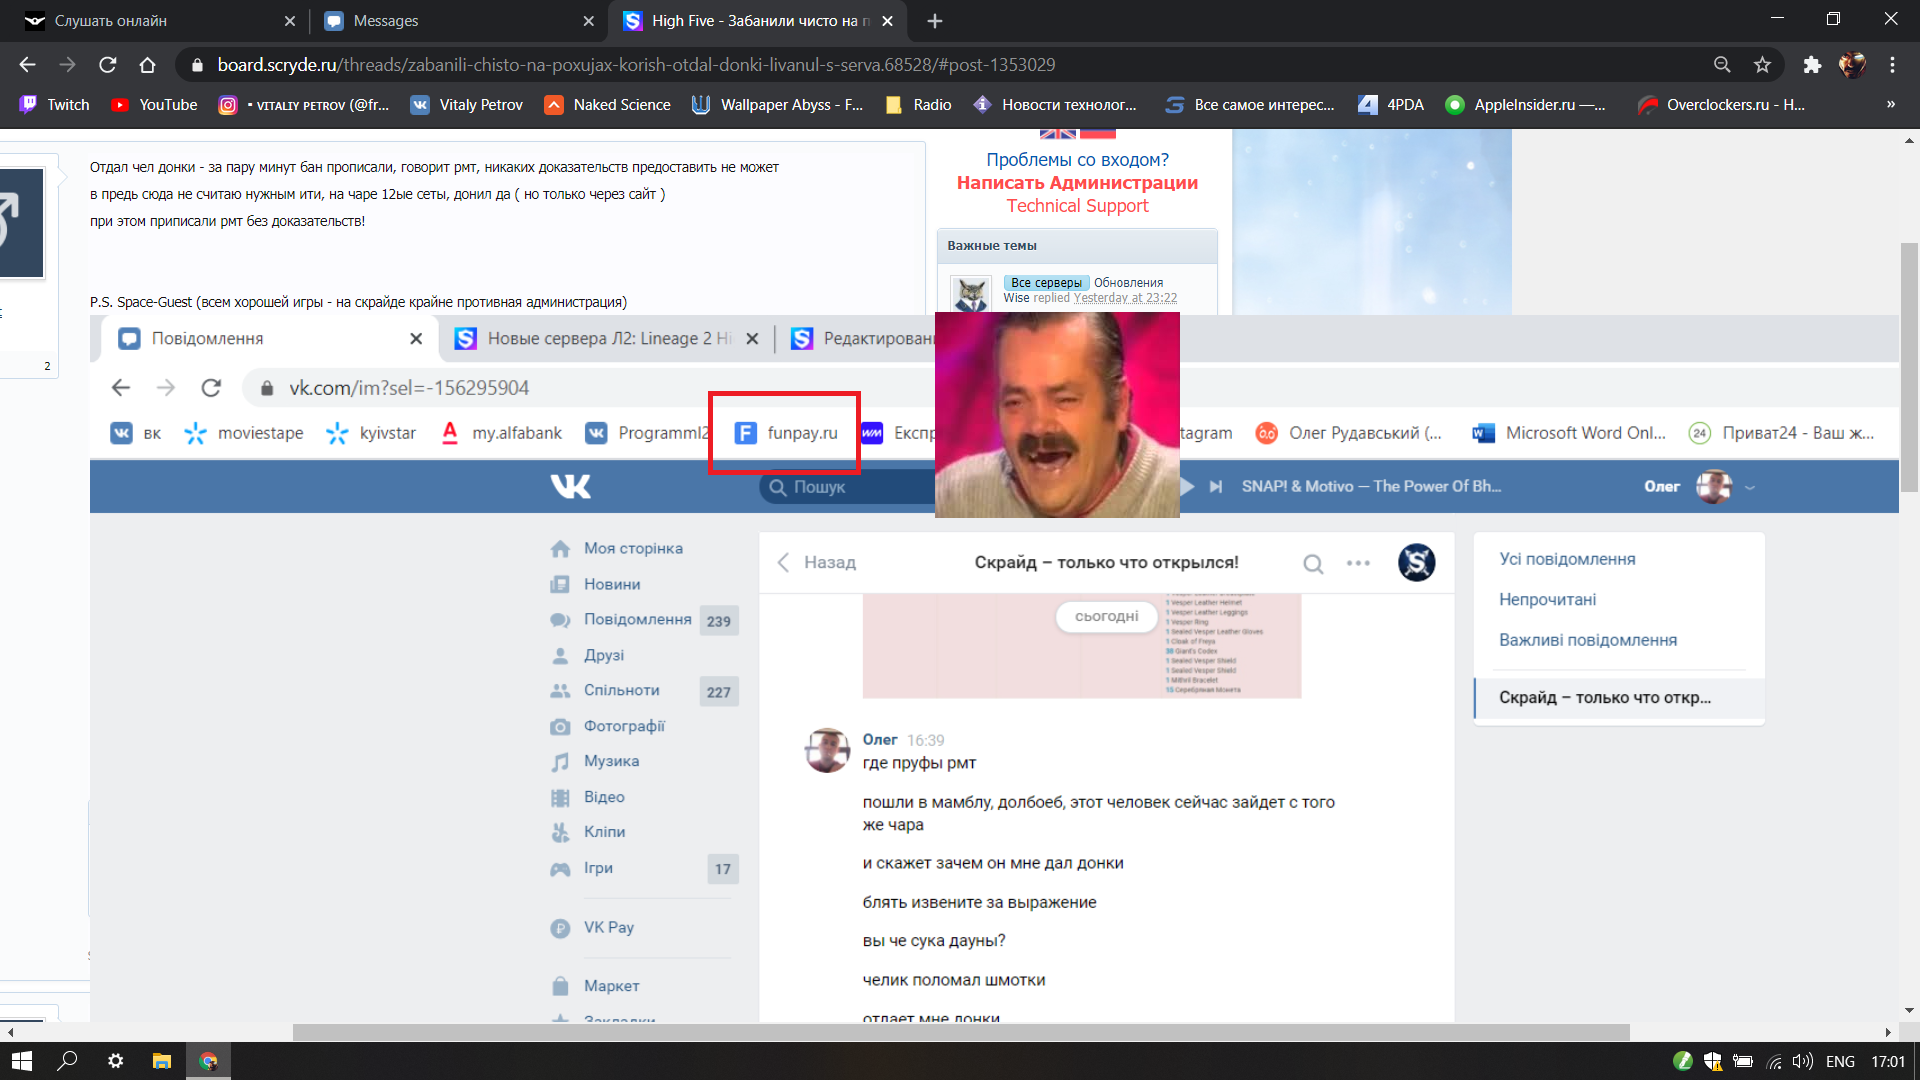Click the Chrome extensions puzzle icon
This screenshot has height=1080, width=1920.
point(1812,65)
